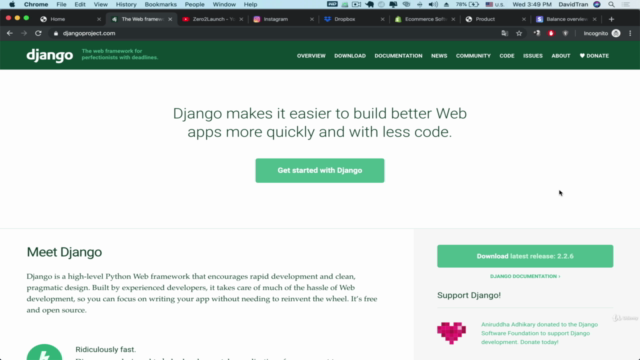This screenshot has height=360, width=640.
Task: Go to the Download nav link
Action: tap(350, 56)
